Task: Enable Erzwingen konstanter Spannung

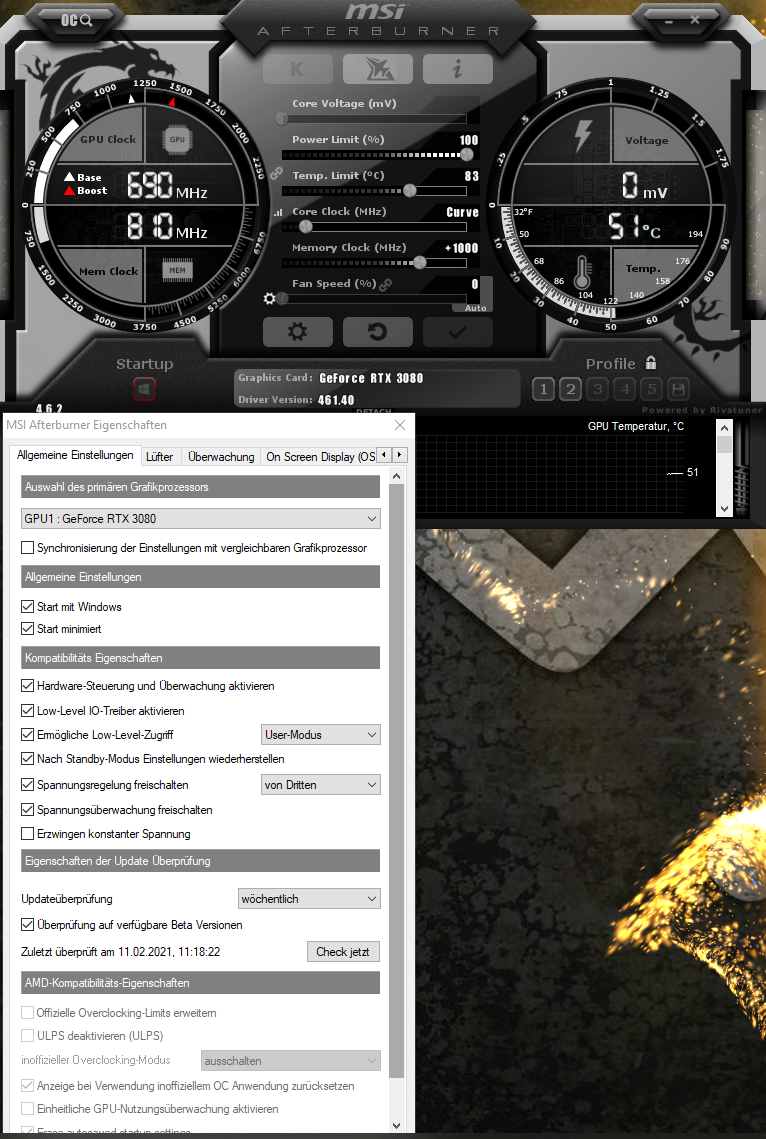Action: pyautogui.click(x=28, y=834)
